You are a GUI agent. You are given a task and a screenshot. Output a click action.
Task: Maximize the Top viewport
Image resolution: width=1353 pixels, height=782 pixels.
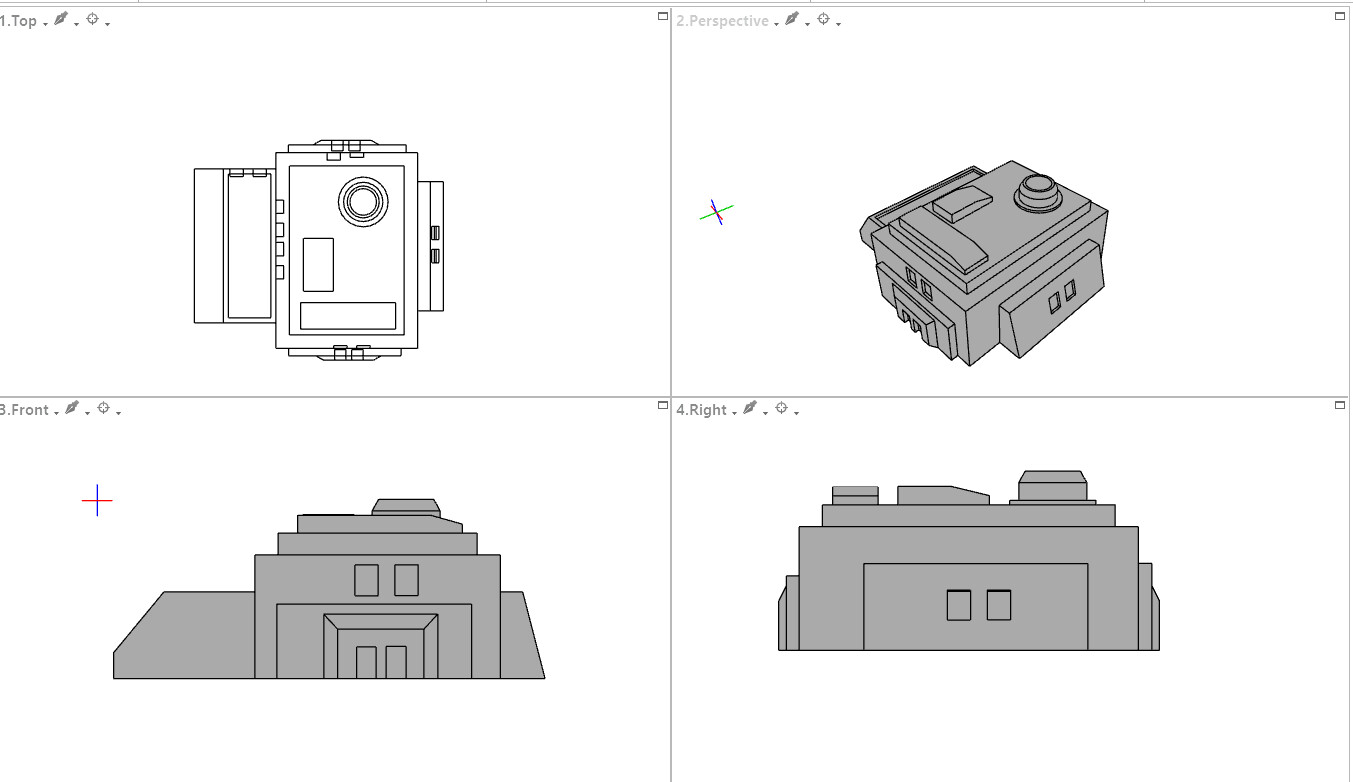[662, 16]
